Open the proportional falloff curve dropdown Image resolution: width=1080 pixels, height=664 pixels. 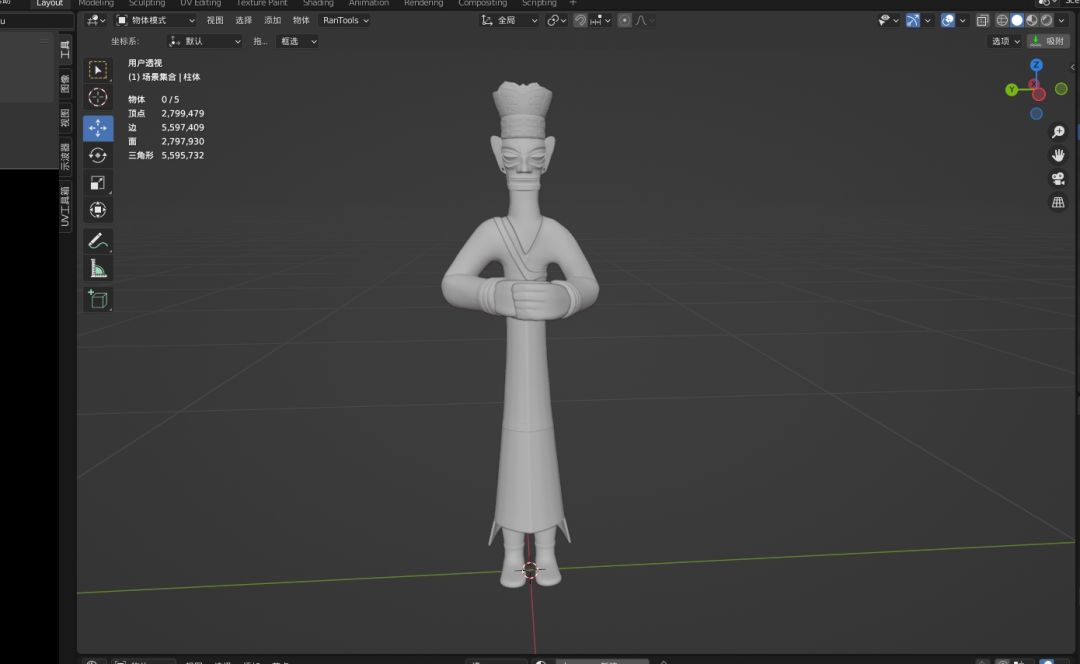click(645, 21)
